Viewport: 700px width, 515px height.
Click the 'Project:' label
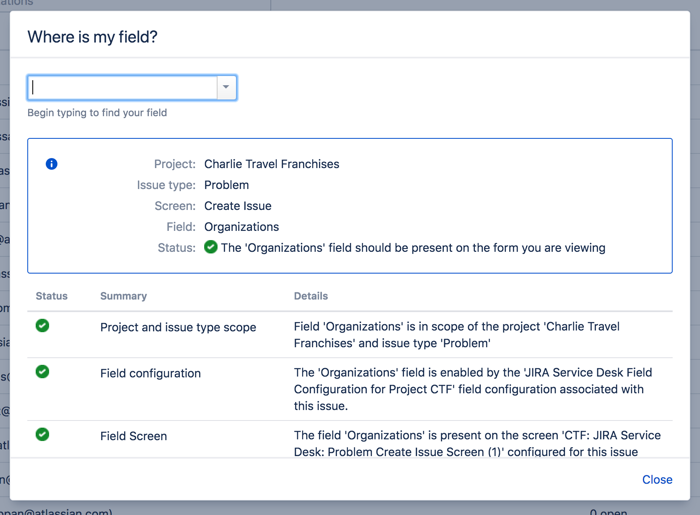tap(175, 164)
